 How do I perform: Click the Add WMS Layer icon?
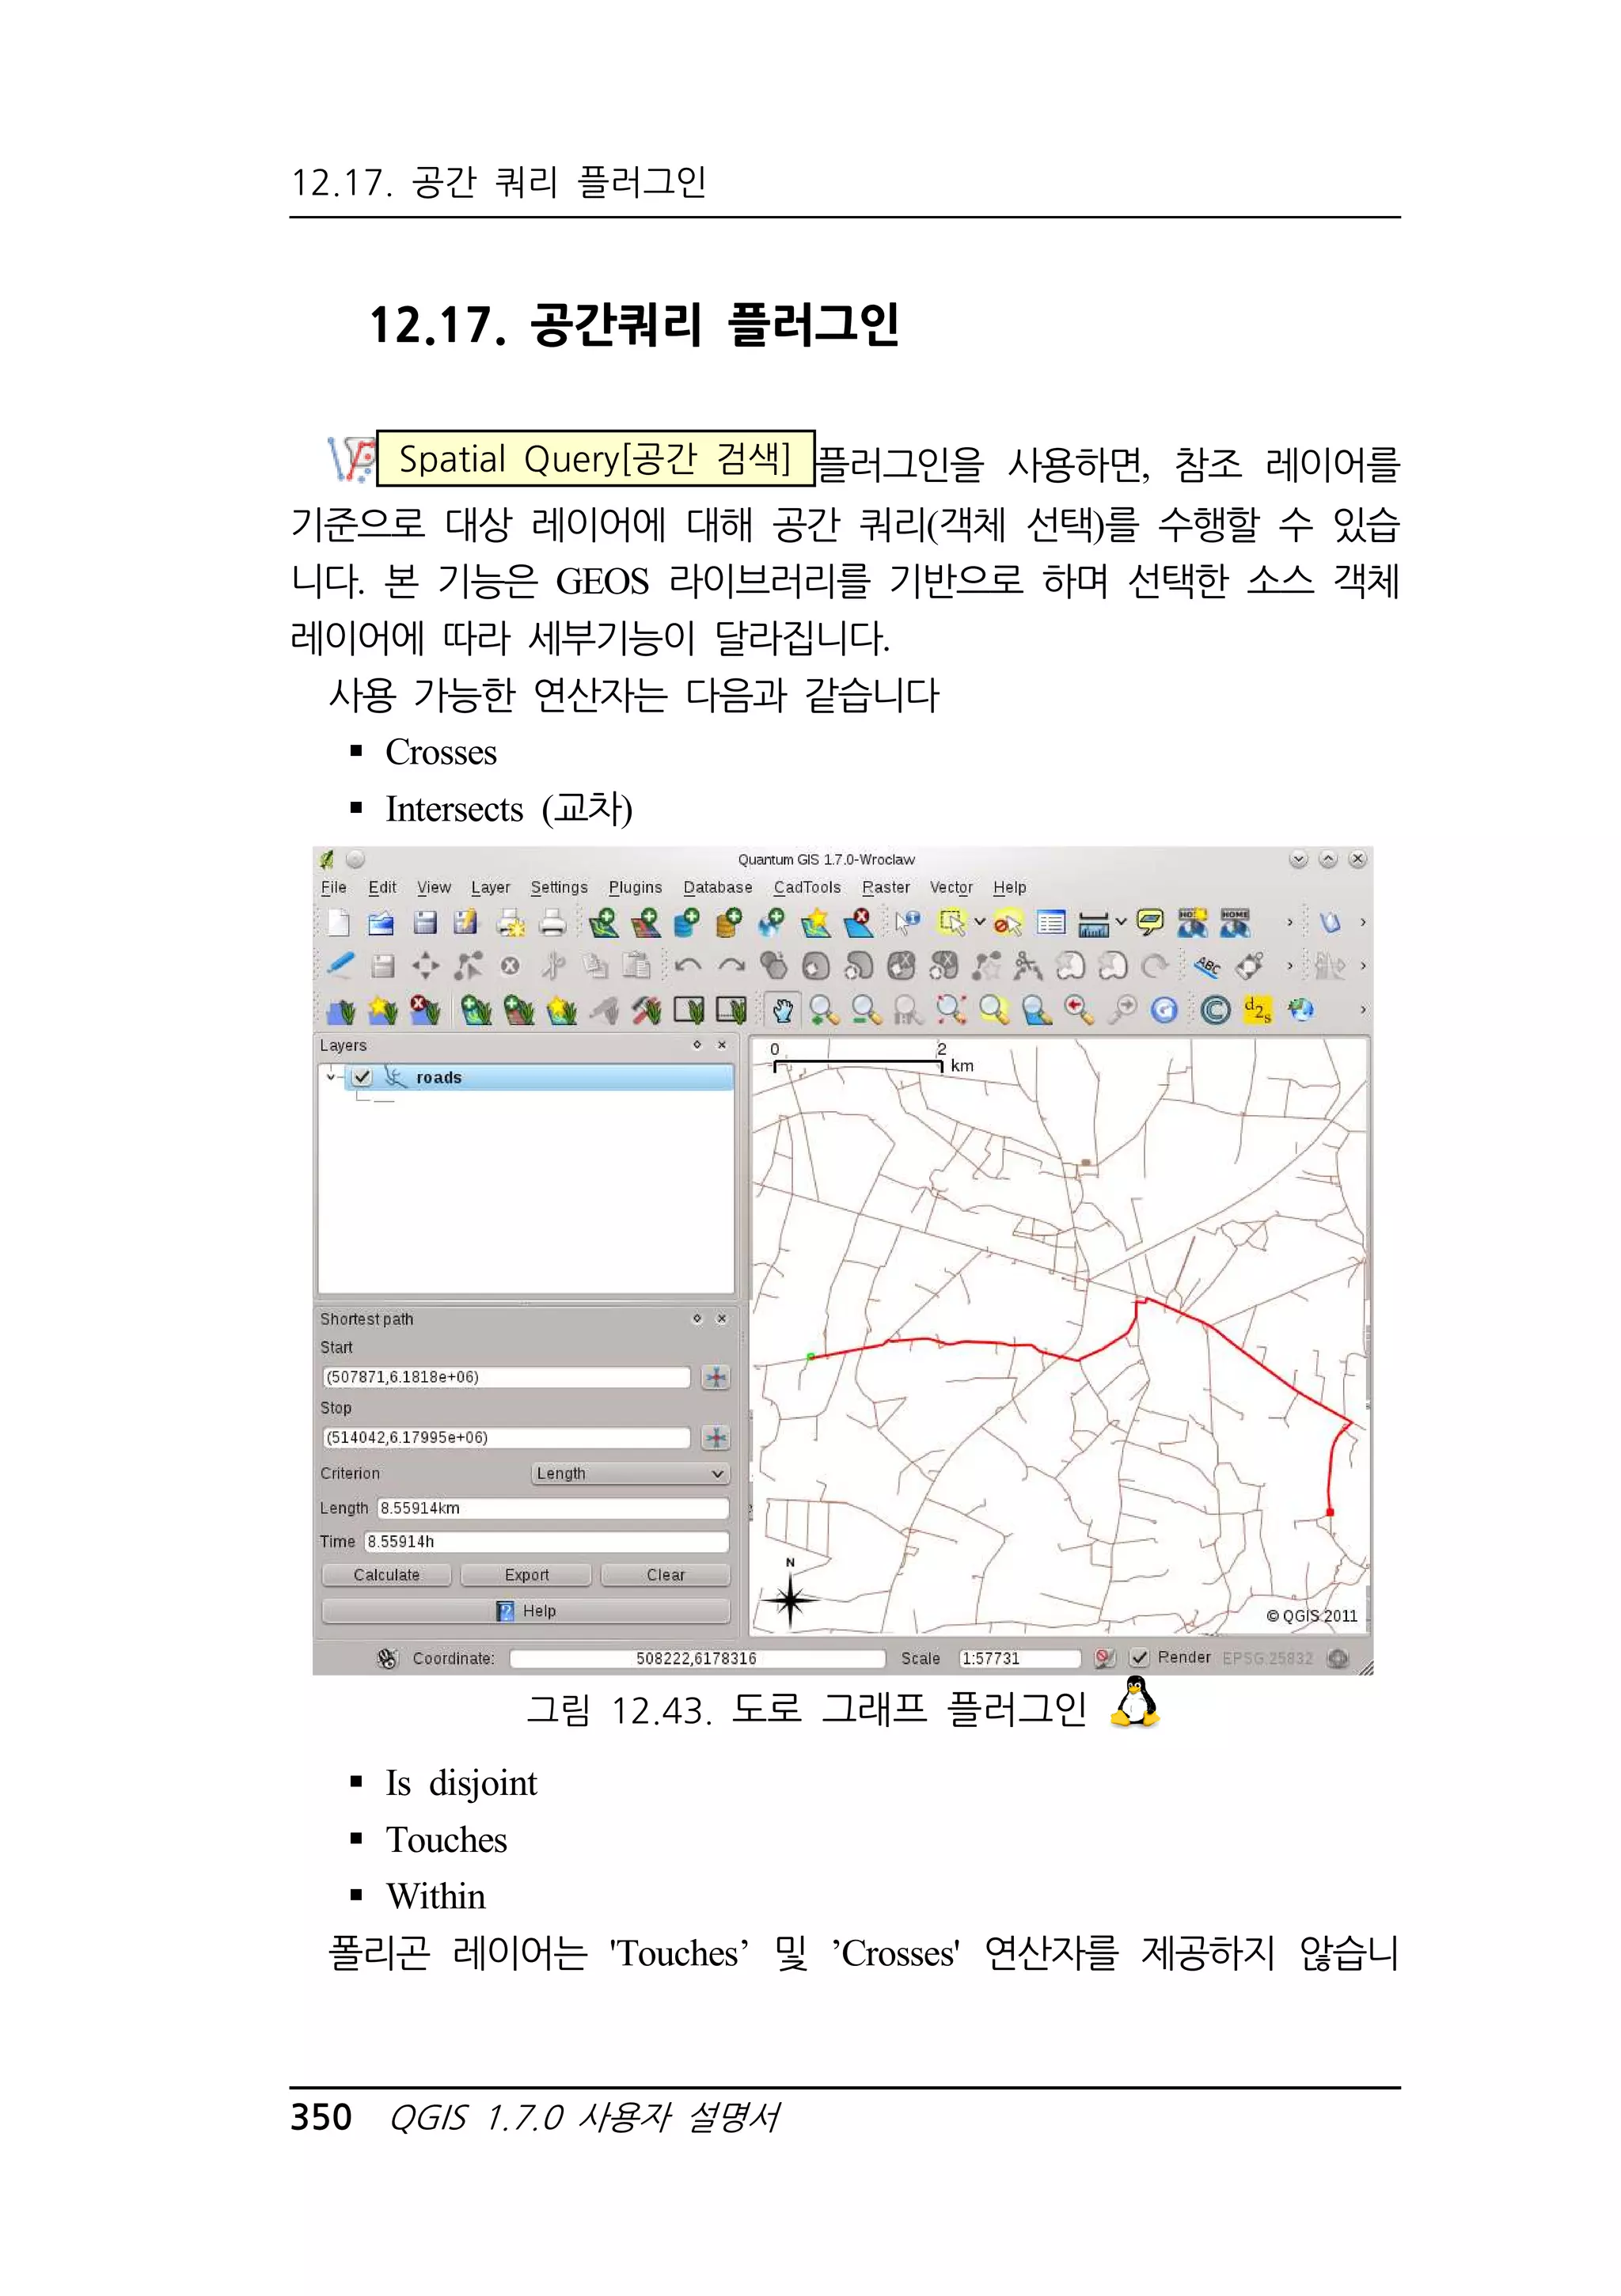[771, 922]
